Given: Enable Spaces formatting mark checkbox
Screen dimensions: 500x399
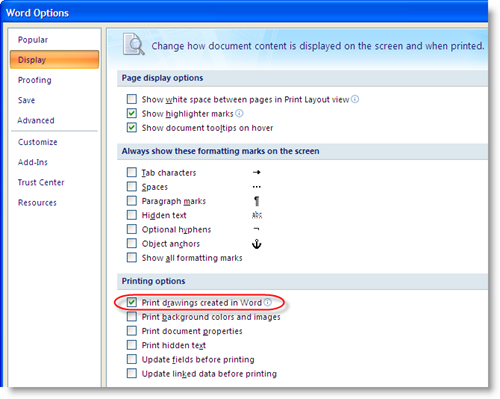Looking at the screenshot, I should [132, 186].
